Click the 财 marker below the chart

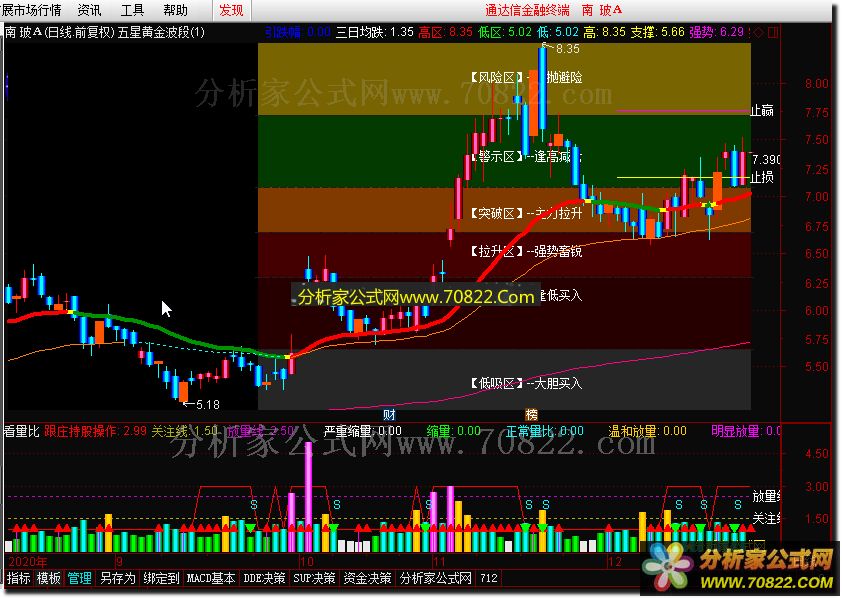[x=389, y=414]
